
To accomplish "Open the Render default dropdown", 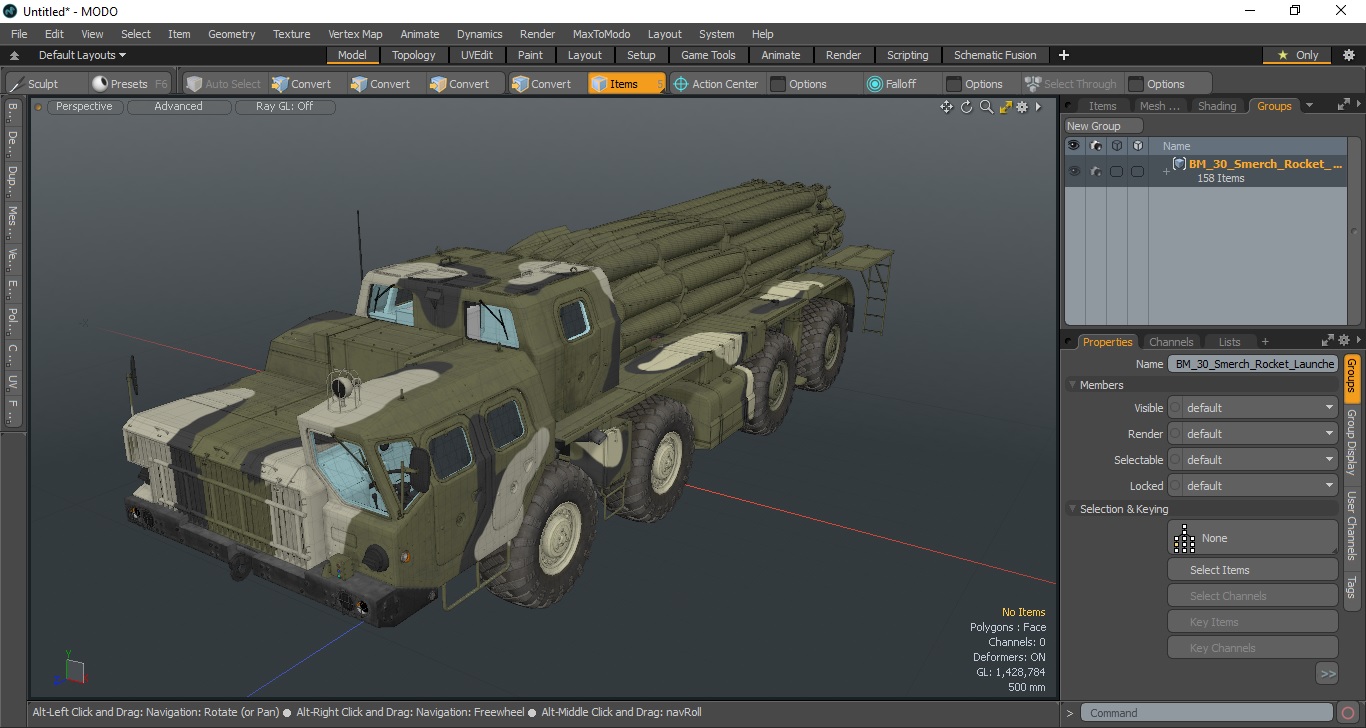I will pyautogui.click(x=1260, y=434).
